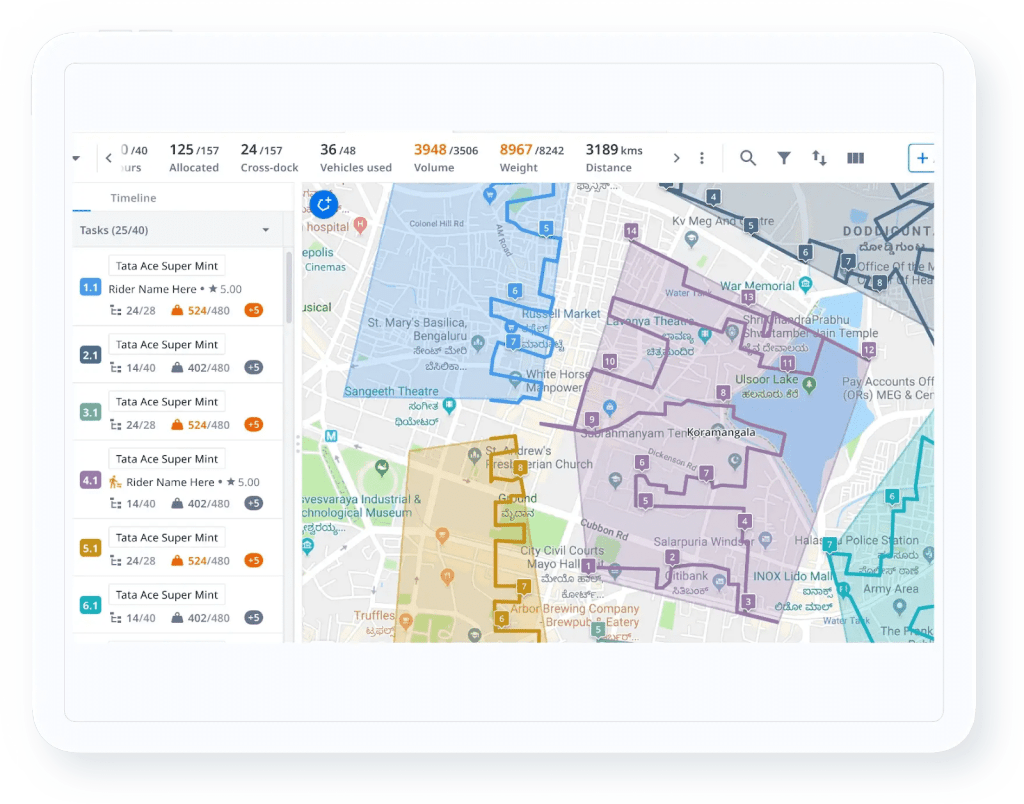
Task: Expand more stats using the right chevron
Action: (676, 157)
